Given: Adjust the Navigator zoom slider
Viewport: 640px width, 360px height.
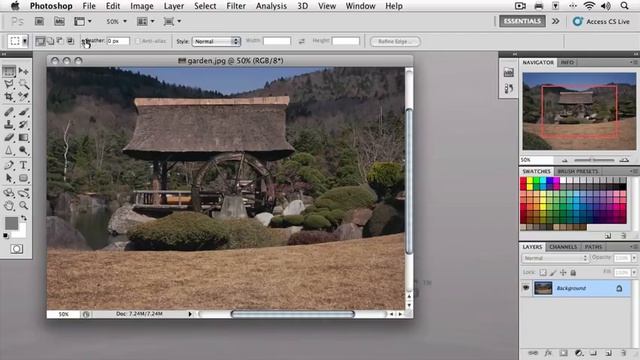Looking at the screenshot, I should click(594, 160).
